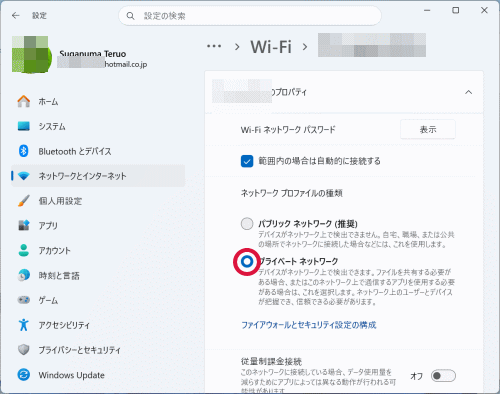The width and height of the screenshot is (500, 394).
Task: Go to Wi-Fi breadcrumb
Action: pyautogui.click(x=271, y=46)
